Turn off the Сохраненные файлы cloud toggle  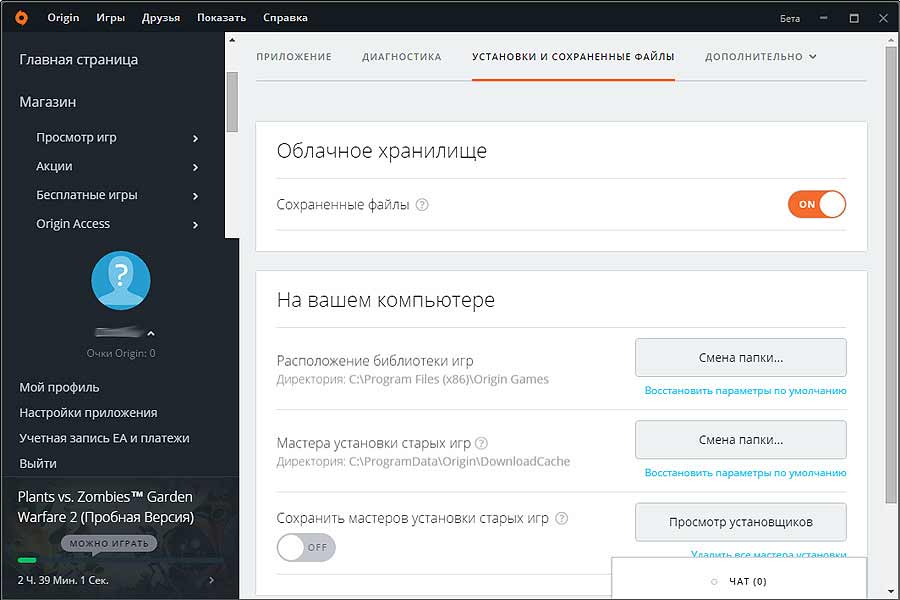tap(817, 204)
